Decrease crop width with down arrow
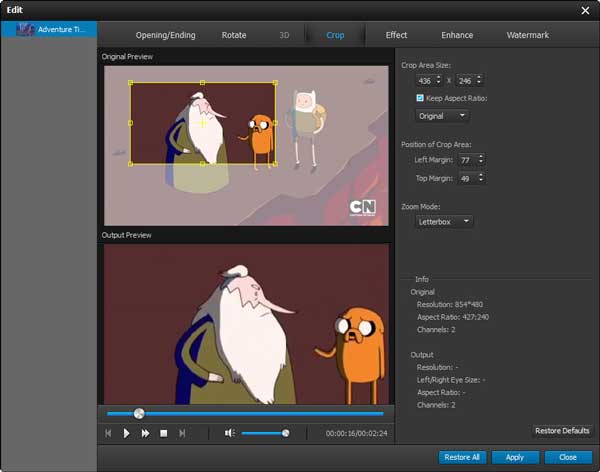This screenshot has width=600, height=472. pyautogui.click(x=439, y=83)
